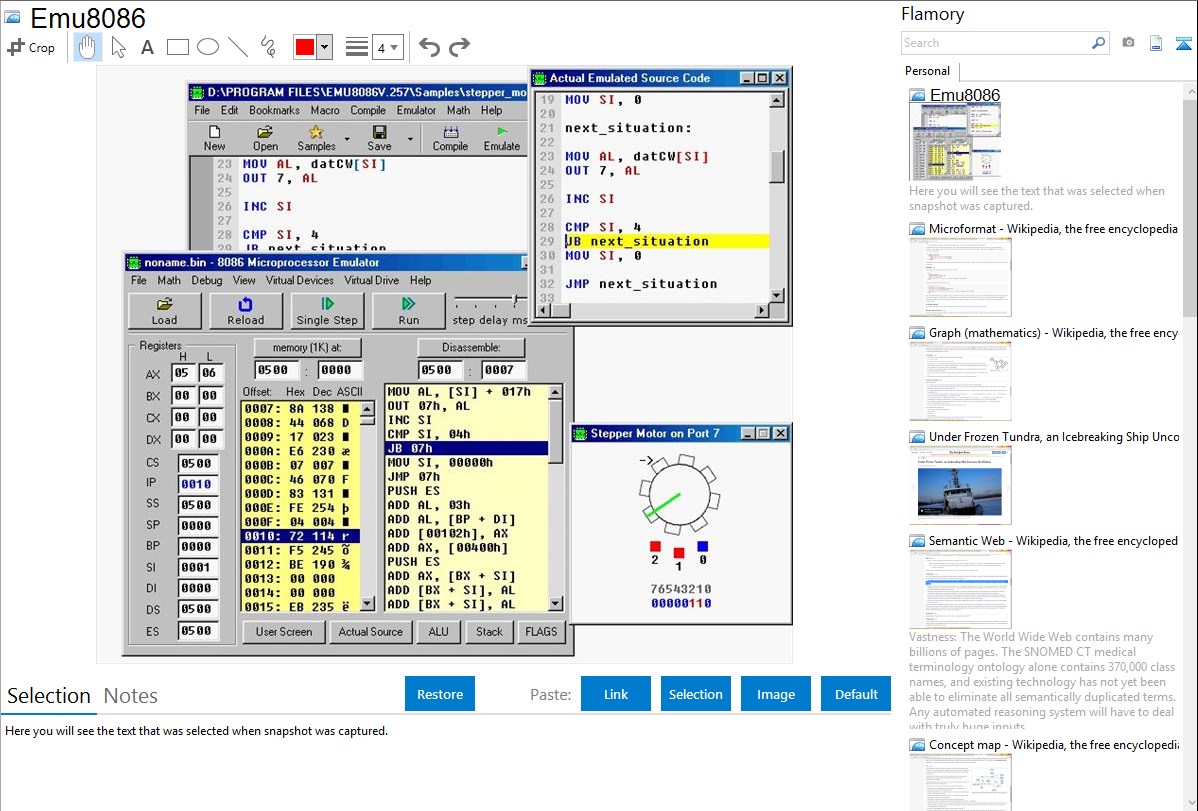Switch to the Selection tab

(x=49, y=696)
